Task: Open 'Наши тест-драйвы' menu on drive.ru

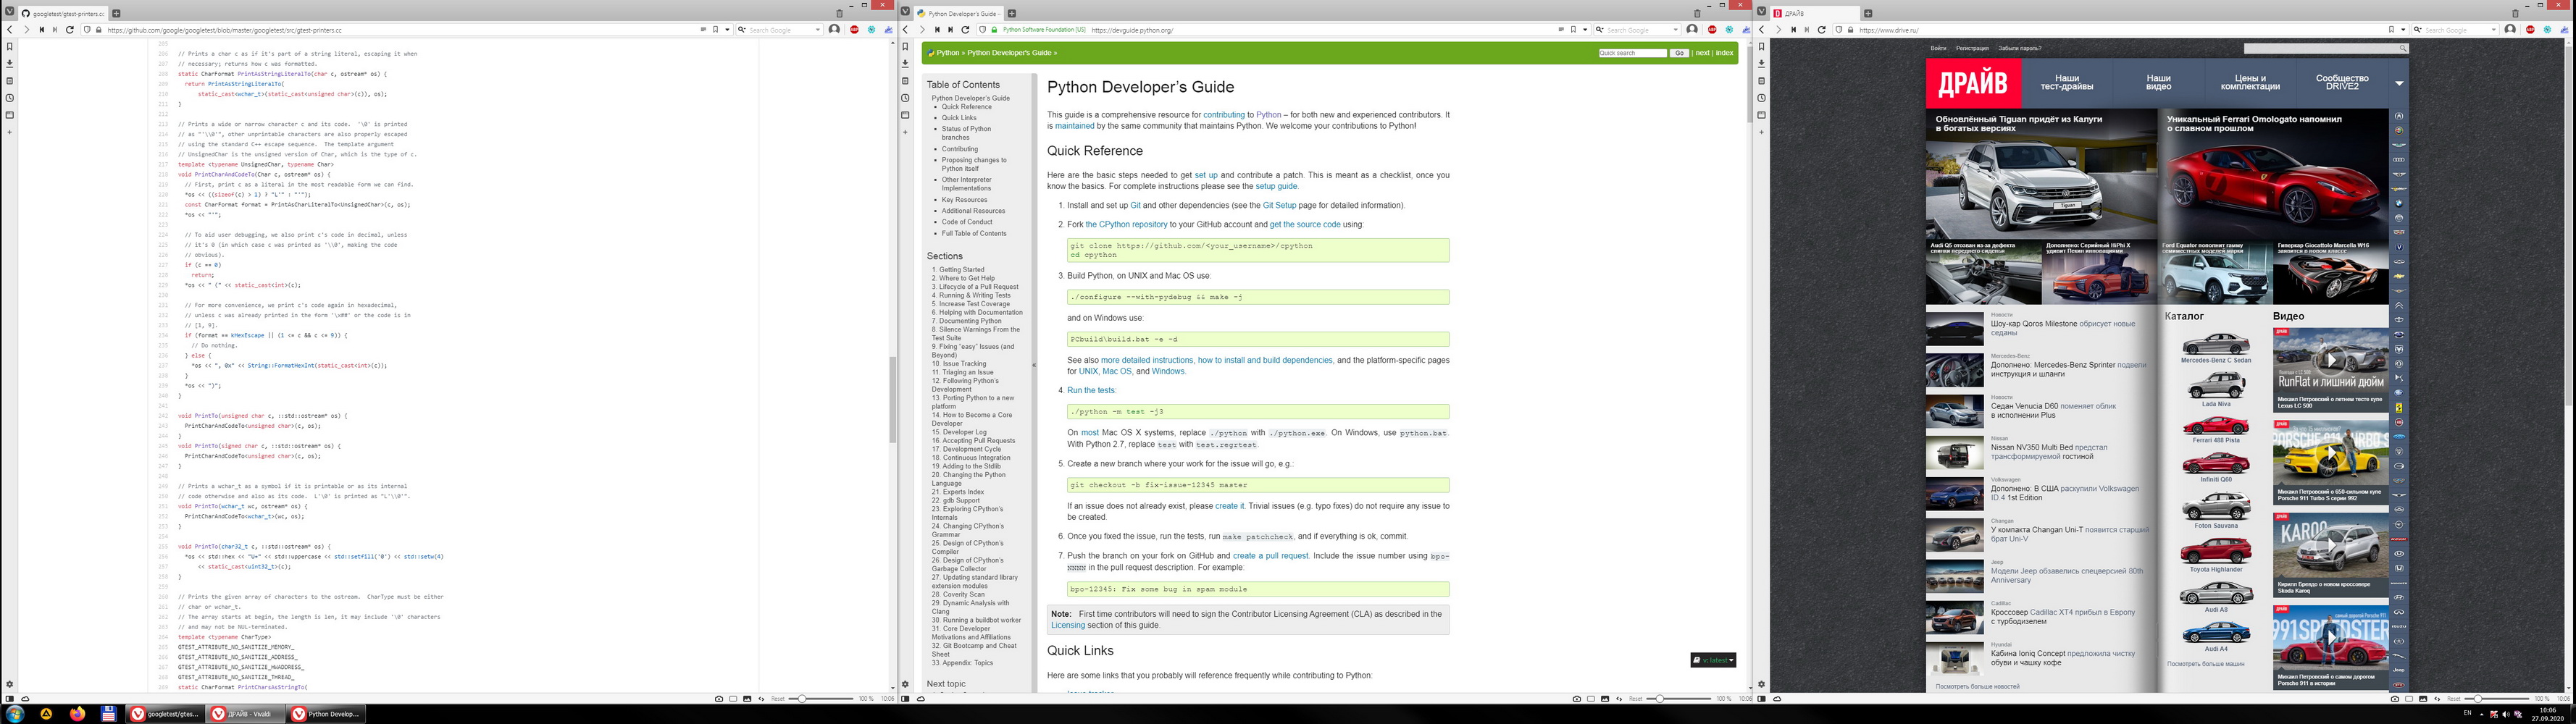Action: pos(2067,83)
